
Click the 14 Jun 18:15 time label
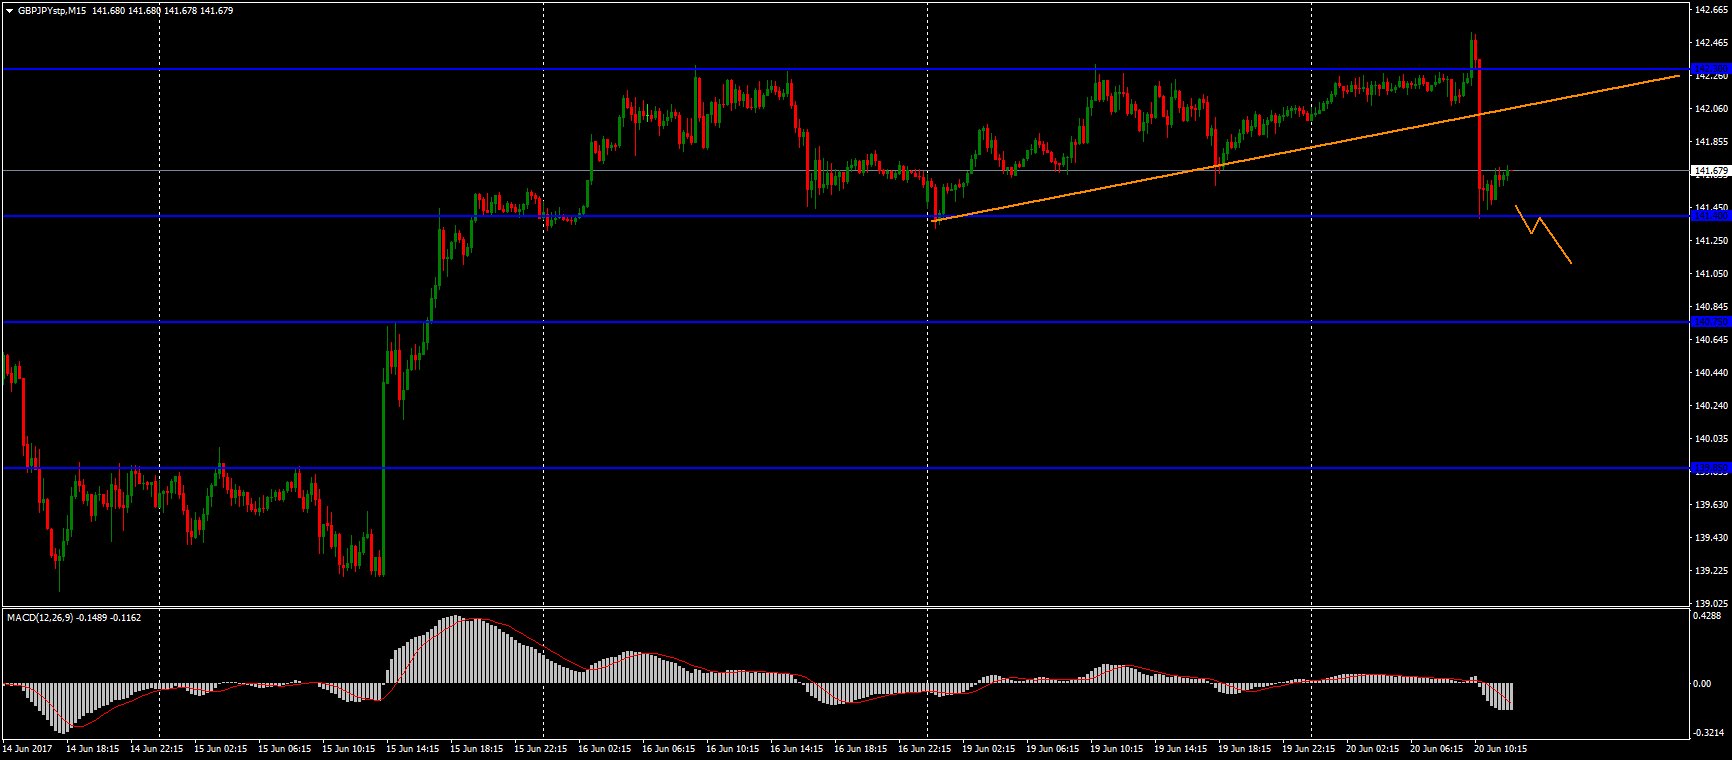point(93,748)
